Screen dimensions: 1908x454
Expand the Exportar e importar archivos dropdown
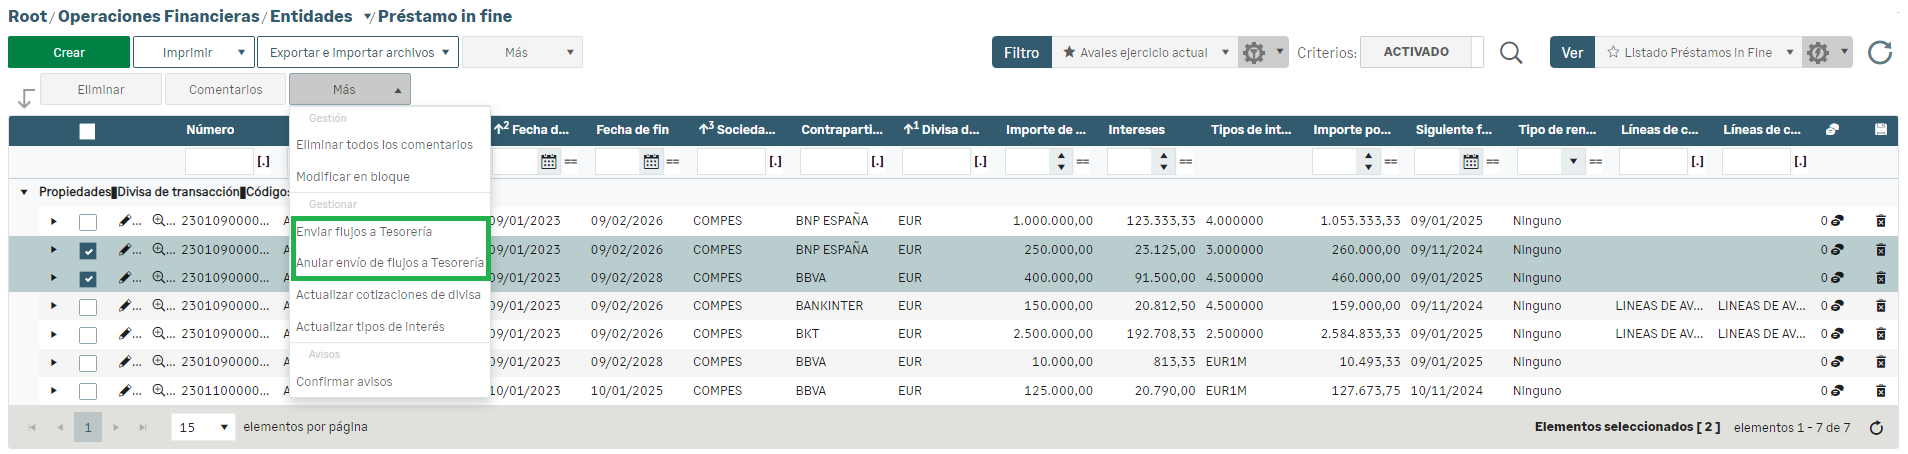pyautogui.click(x=358, y=53)
